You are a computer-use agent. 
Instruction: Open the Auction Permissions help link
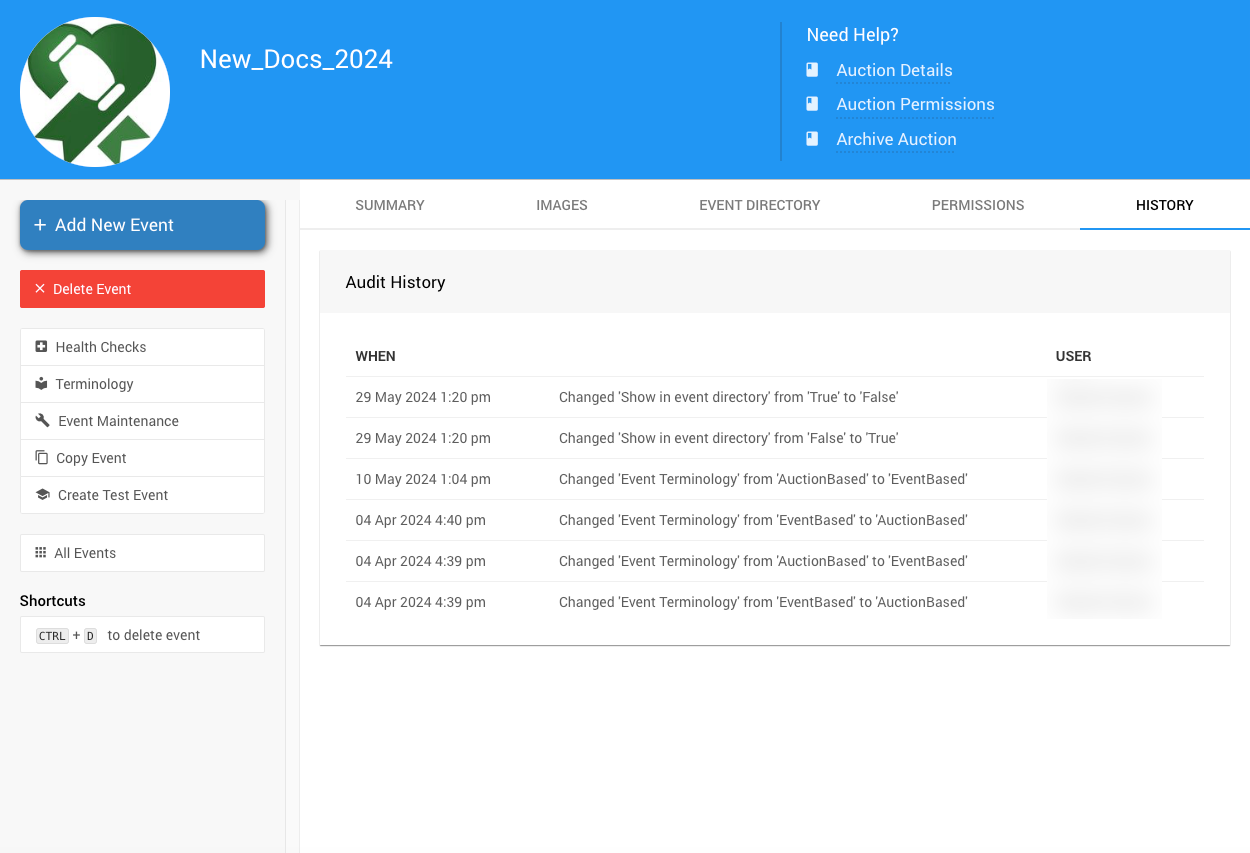[x=915, y=104]
